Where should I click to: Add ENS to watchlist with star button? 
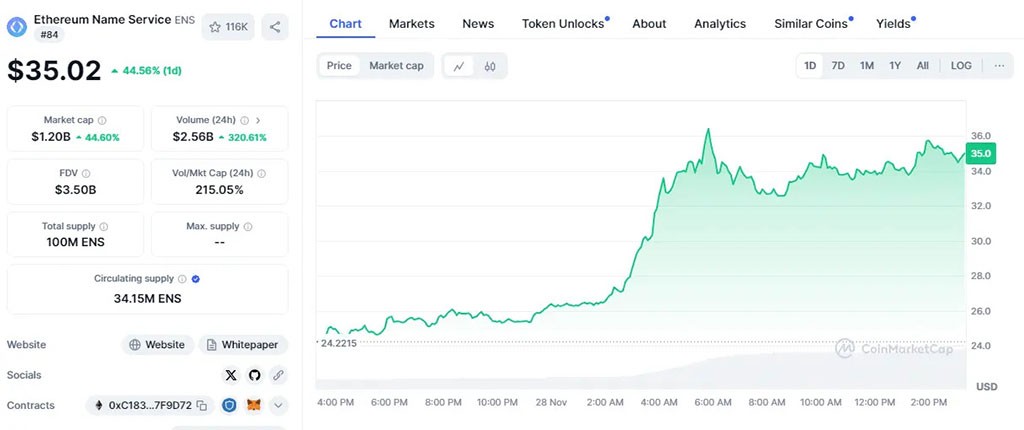coord(229,27)
